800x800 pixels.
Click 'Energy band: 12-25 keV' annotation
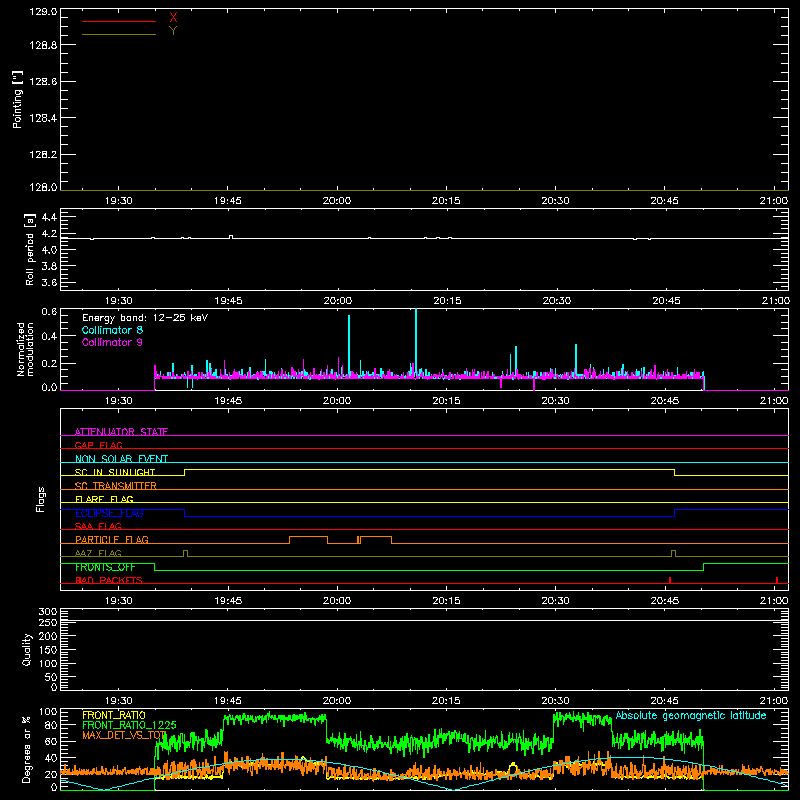[145, 317]
